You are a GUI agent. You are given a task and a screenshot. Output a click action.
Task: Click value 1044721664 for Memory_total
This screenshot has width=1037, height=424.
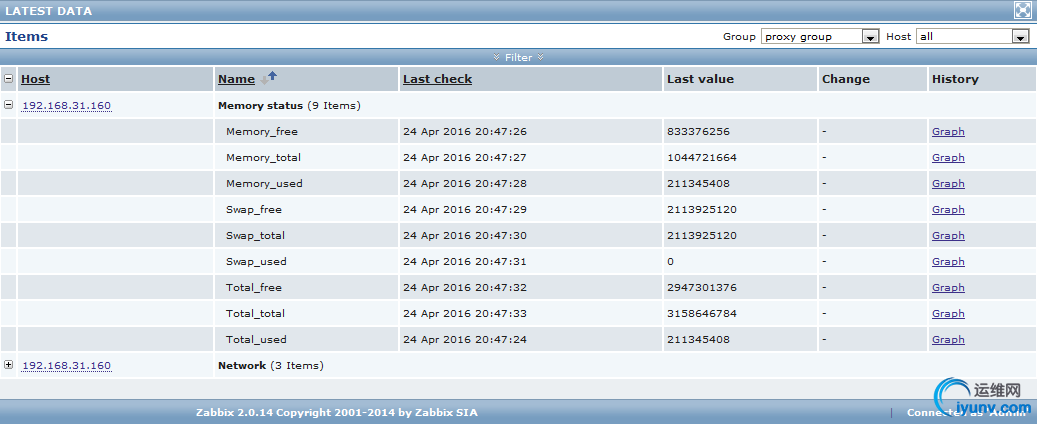click(x=702, y=157)
